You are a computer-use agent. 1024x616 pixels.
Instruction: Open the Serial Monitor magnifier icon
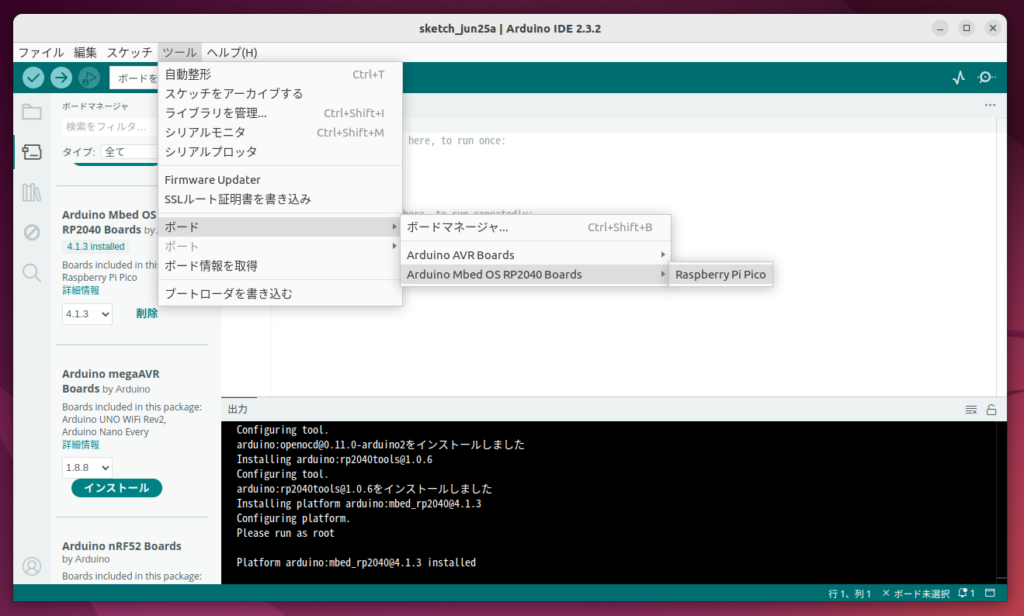tap(986, 78)
